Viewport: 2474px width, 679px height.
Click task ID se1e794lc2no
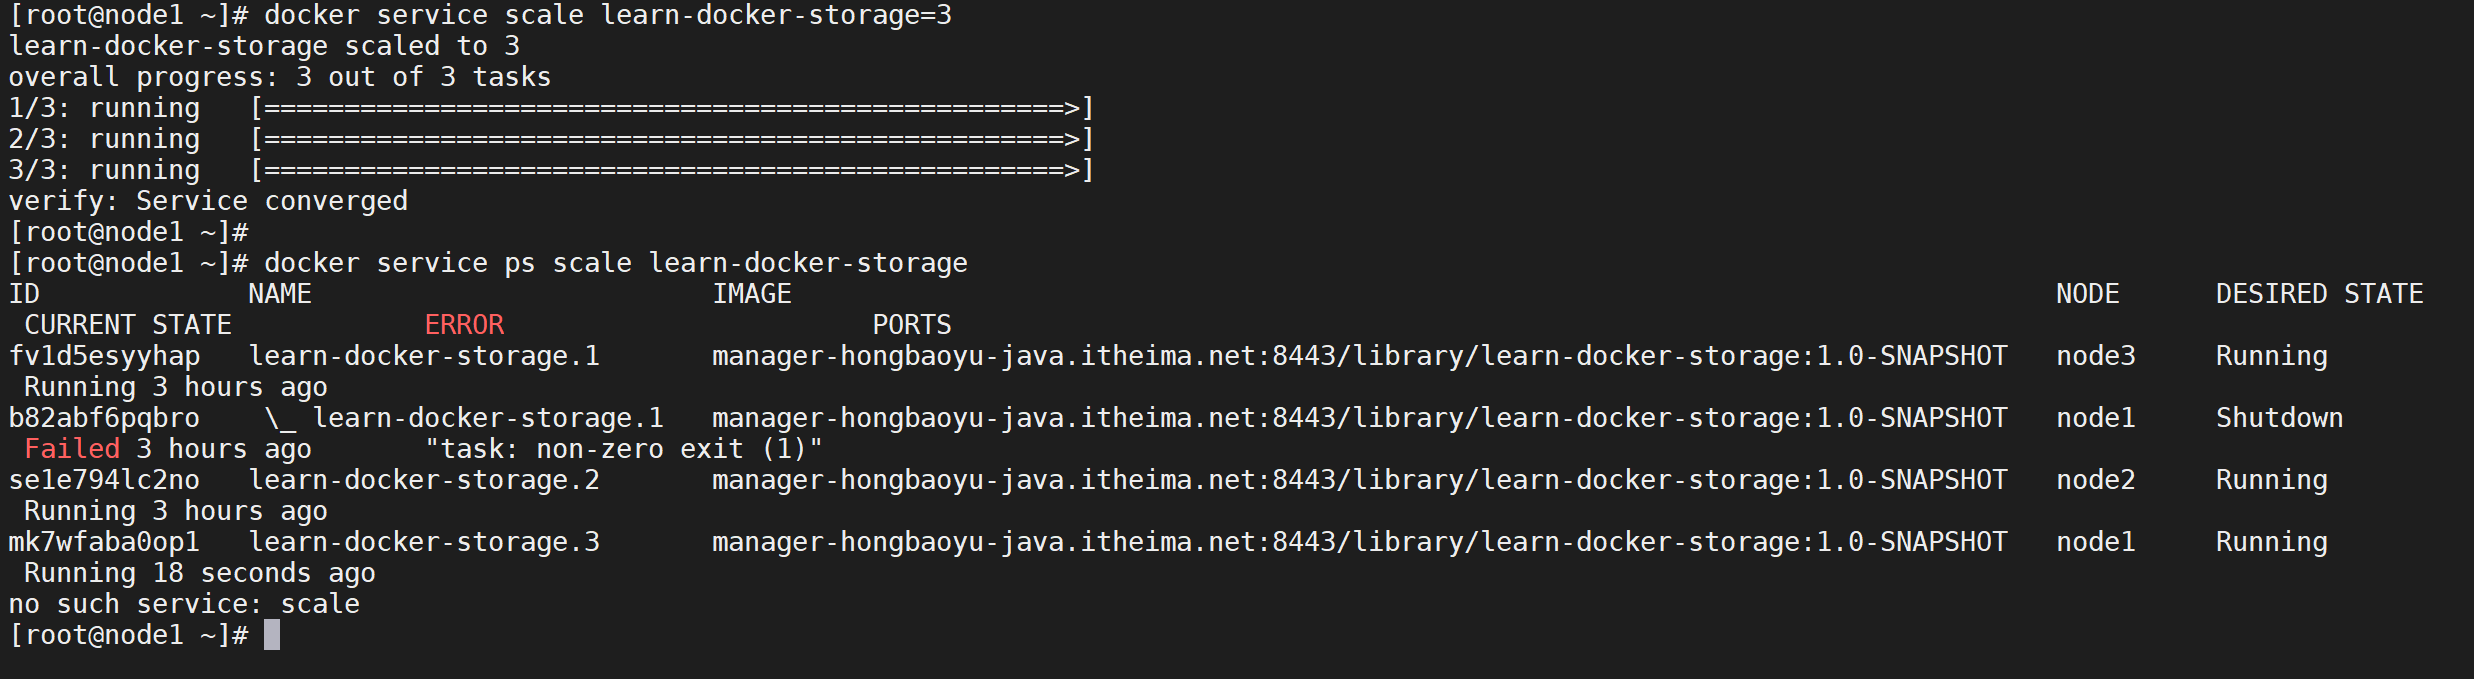pos(104,480)
